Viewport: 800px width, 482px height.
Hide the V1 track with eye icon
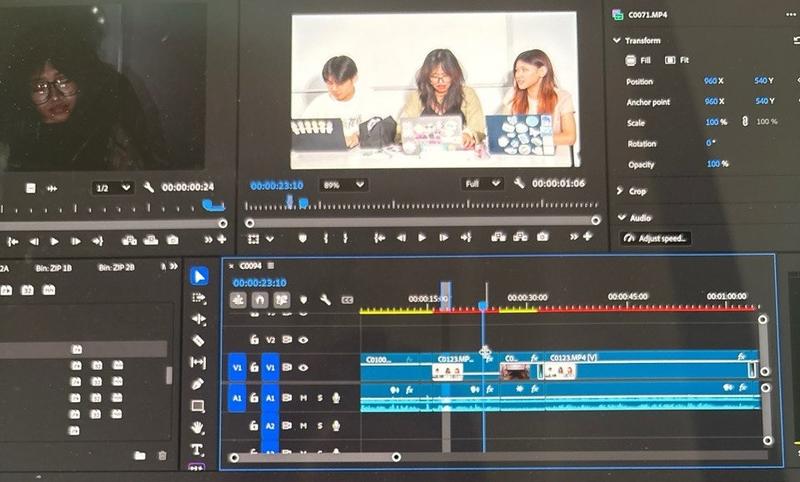(303, 368)
